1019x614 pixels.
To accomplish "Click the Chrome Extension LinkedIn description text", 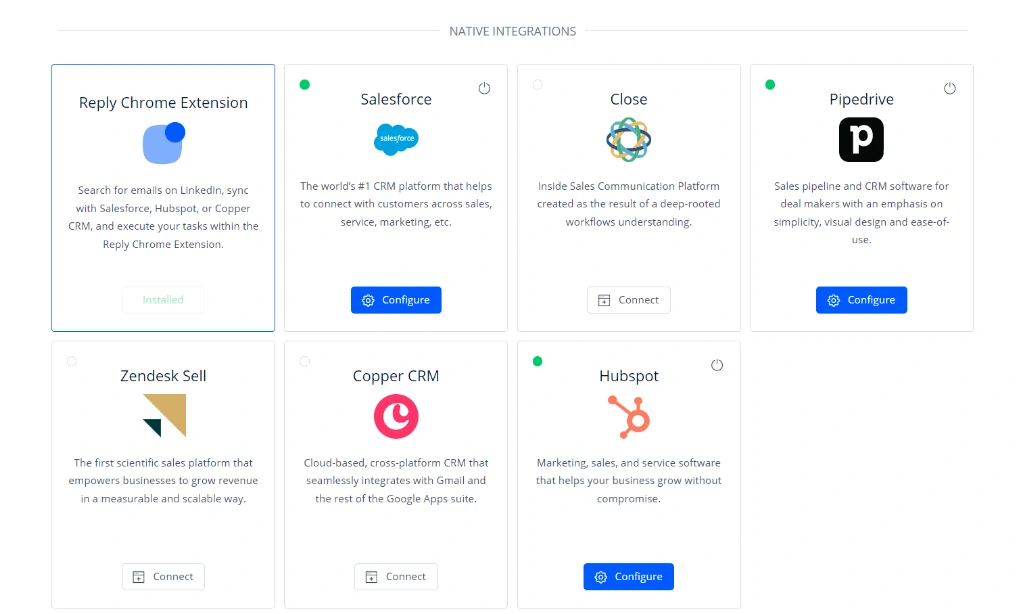I will (163, 217).
